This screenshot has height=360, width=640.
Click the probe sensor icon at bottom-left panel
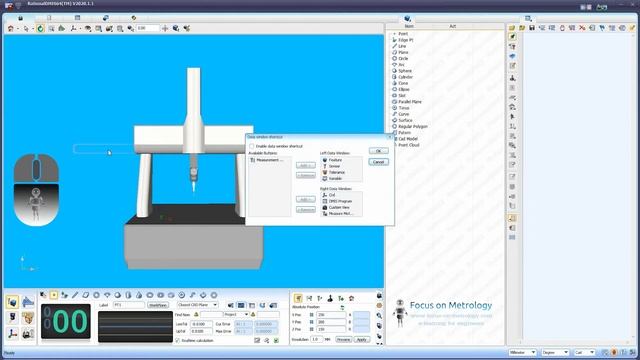pos(12,318)
